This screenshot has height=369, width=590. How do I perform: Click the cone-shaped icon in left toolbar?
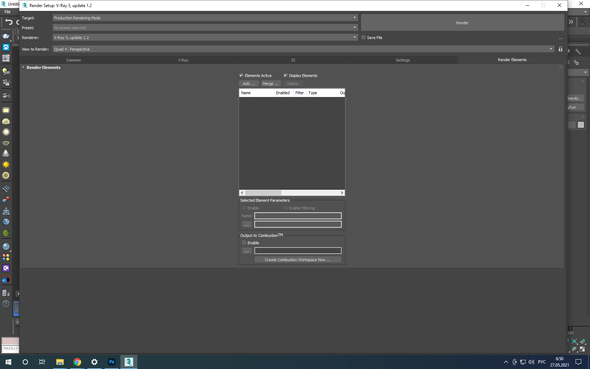coord(6,153)
